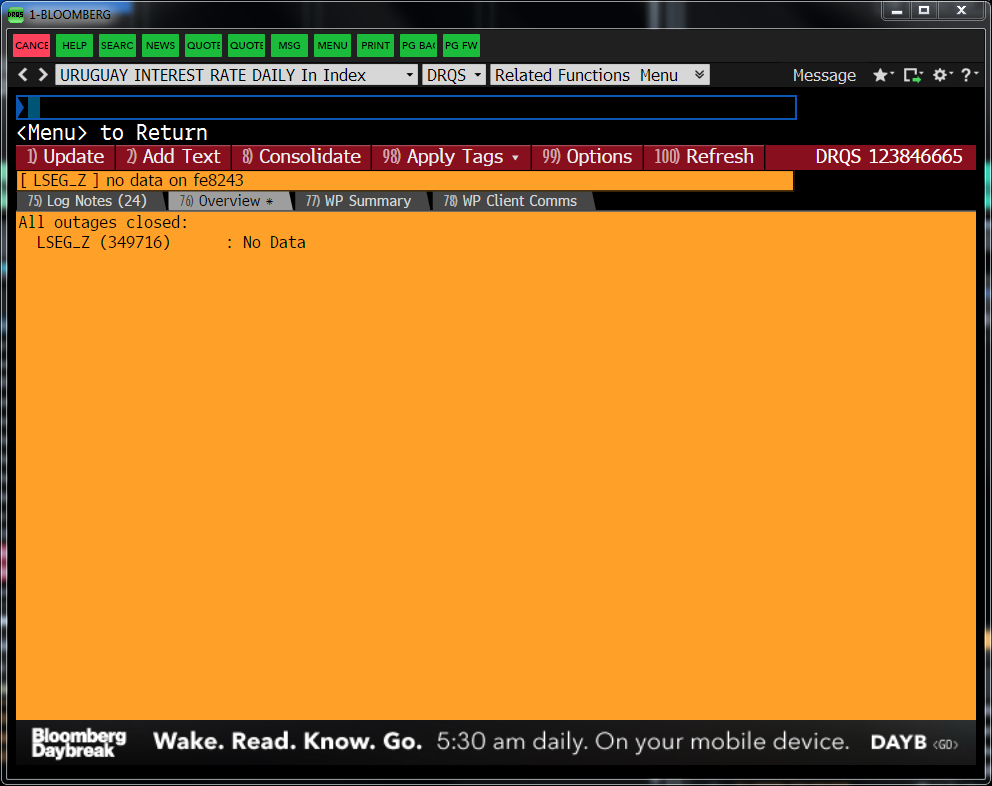Click the PG FWD key button

point(461,46)
